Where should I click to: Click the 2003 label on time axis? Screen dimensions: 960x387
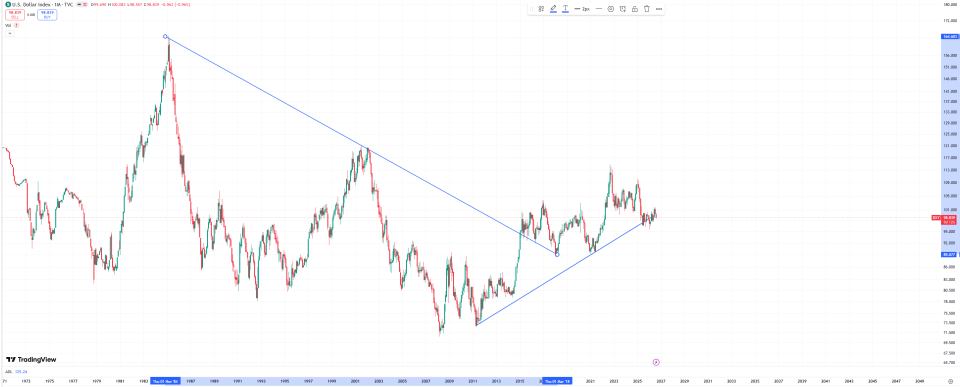coord(378,380)
